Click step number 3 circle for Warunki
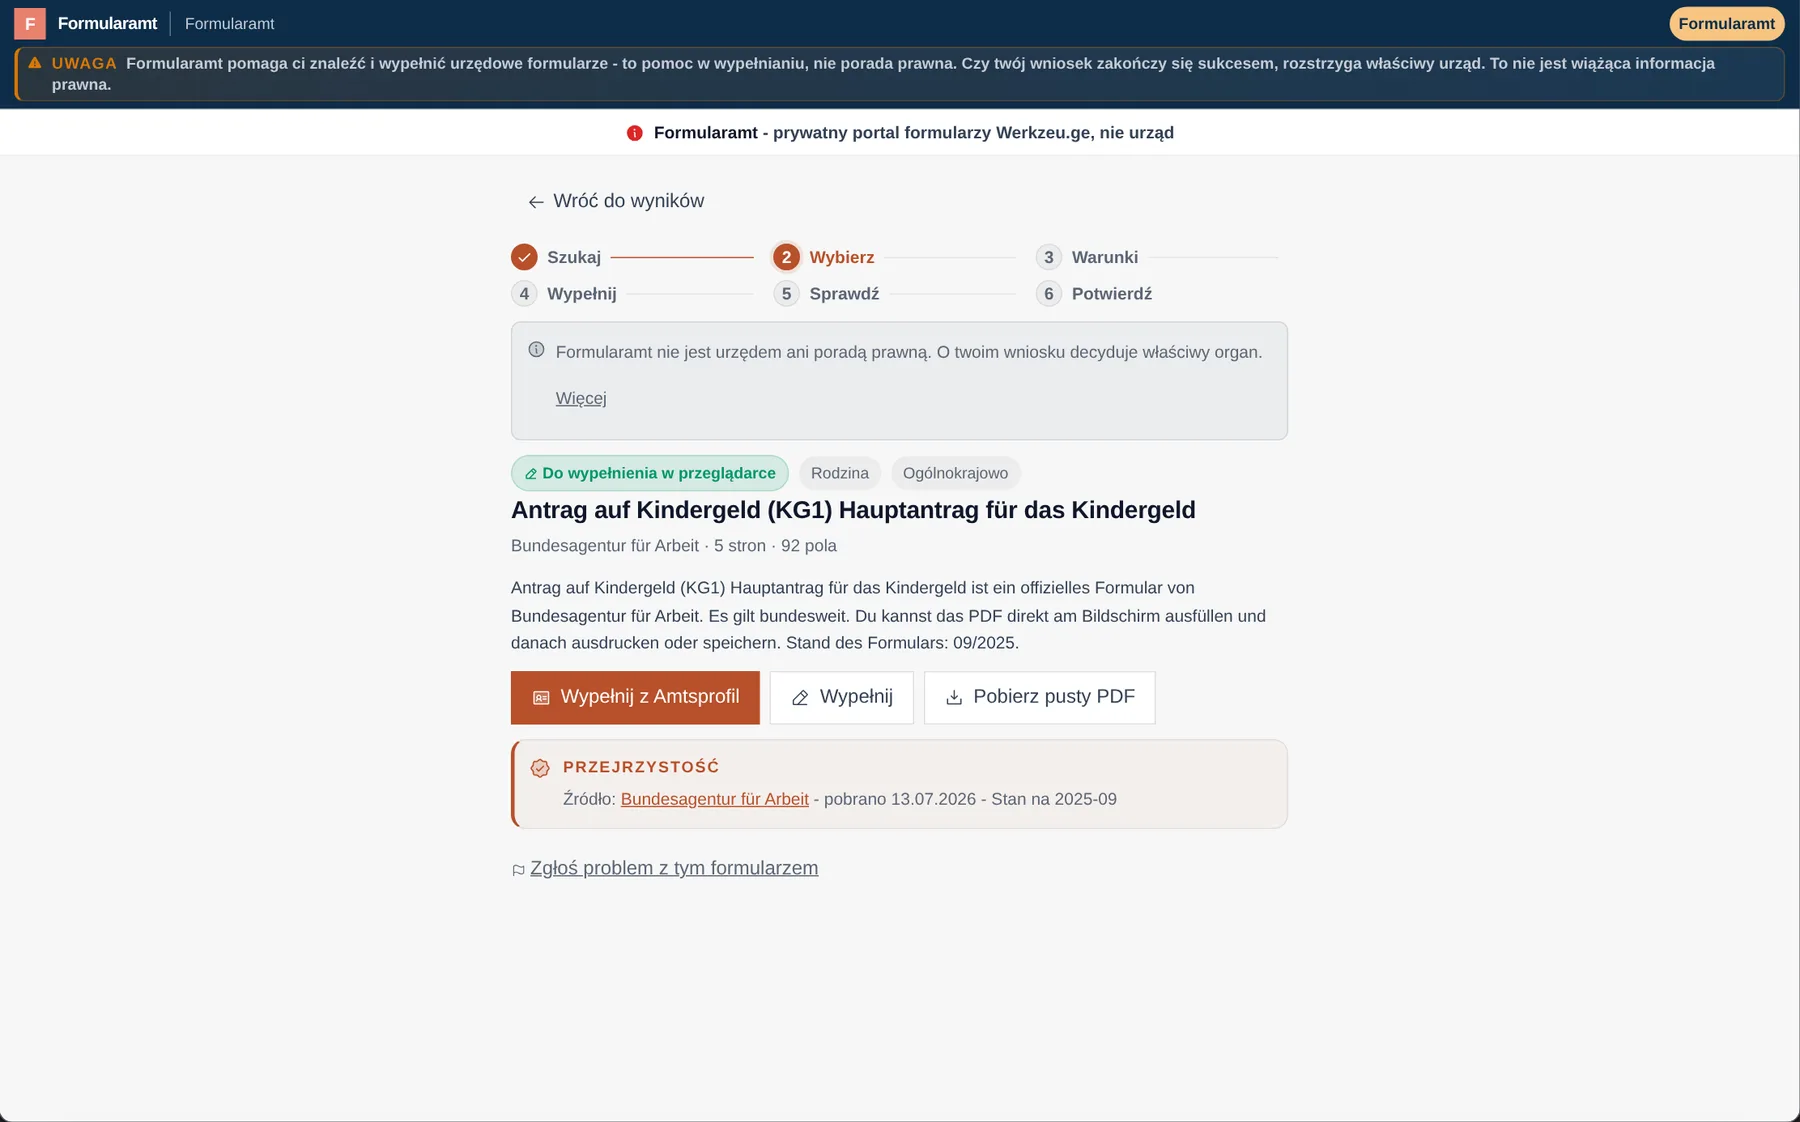1800x1122 pixels. tap(1048, 257)
